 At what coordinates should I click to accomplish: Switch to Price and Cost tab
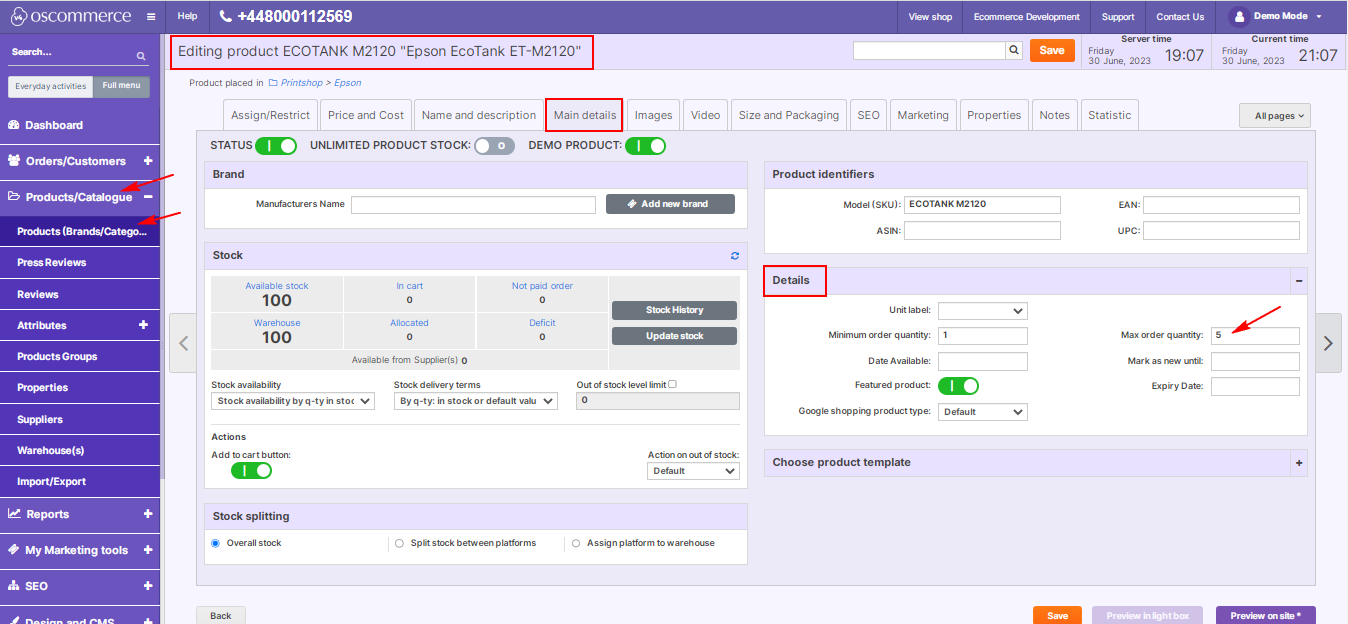click(366, 115)
